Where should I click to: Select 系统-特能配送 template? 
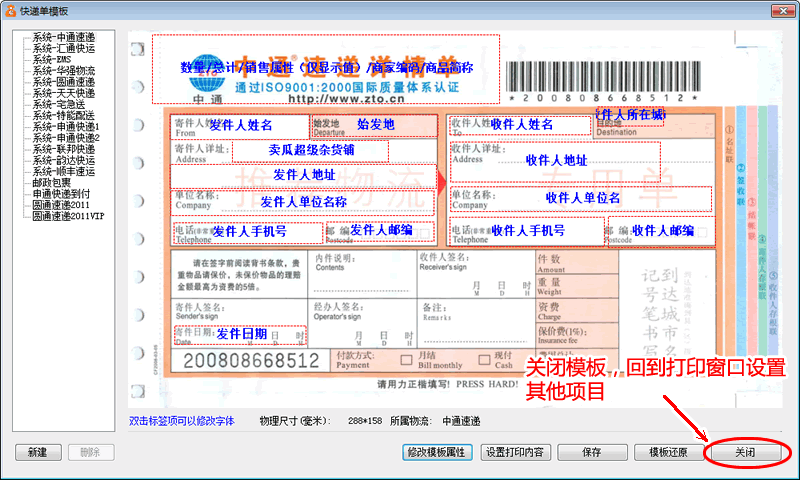tap(63, 116)
